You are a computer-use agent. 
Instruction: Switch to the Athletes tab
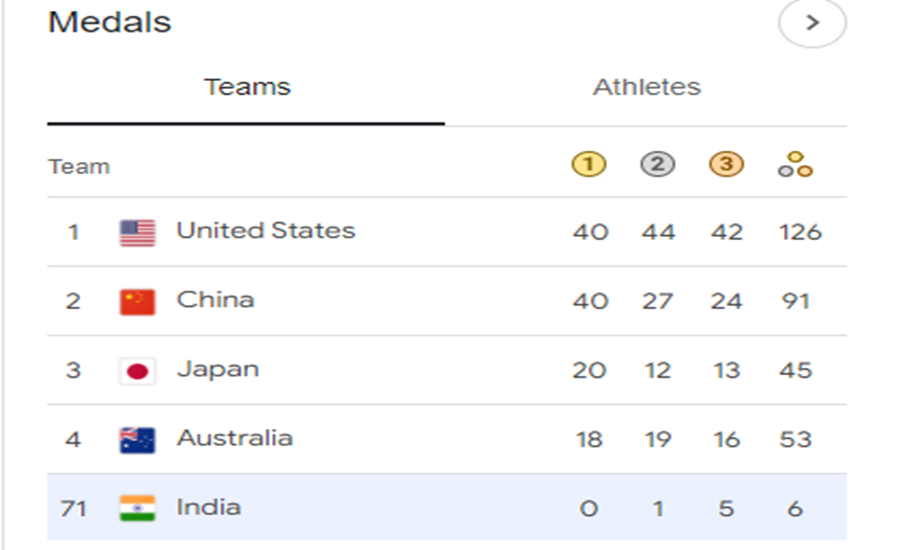pyautogui.click(x=646, y=87)
